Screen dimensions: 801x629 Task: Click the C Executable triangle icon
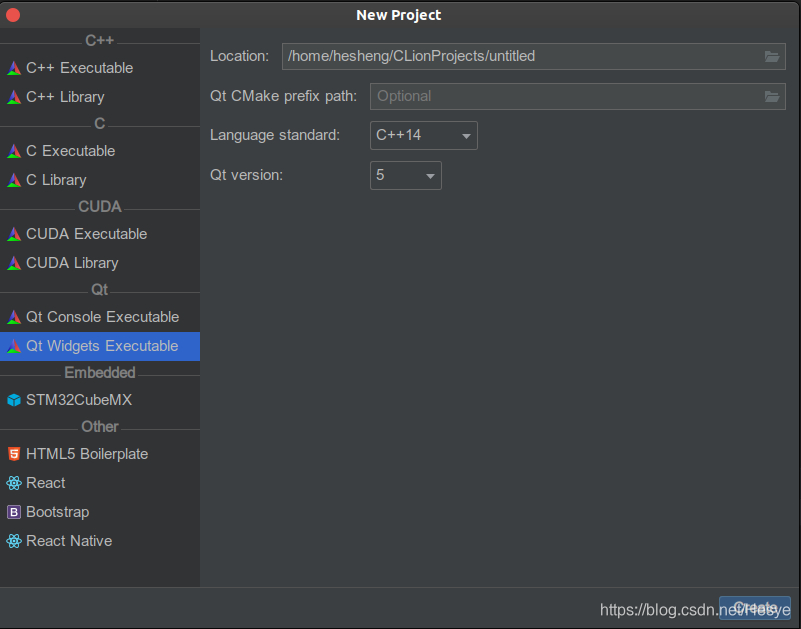coord(14,151)
